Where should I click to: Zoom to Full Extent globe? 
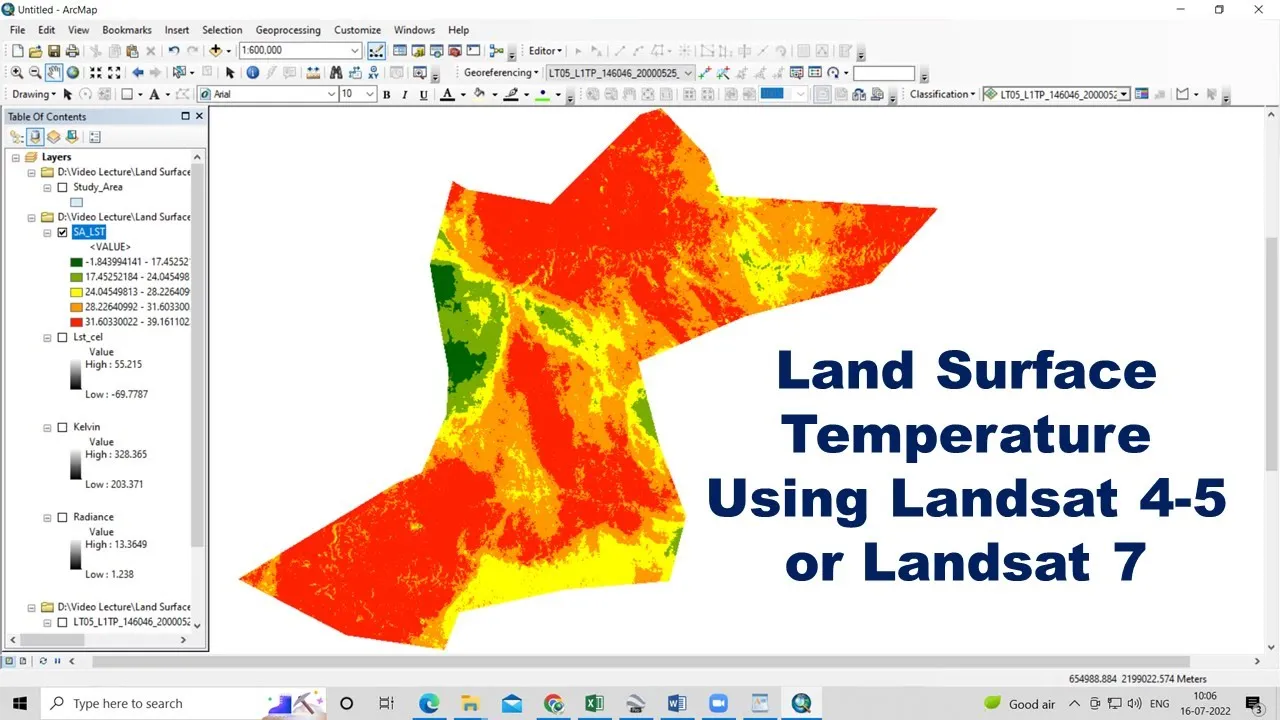coord(73,72)
